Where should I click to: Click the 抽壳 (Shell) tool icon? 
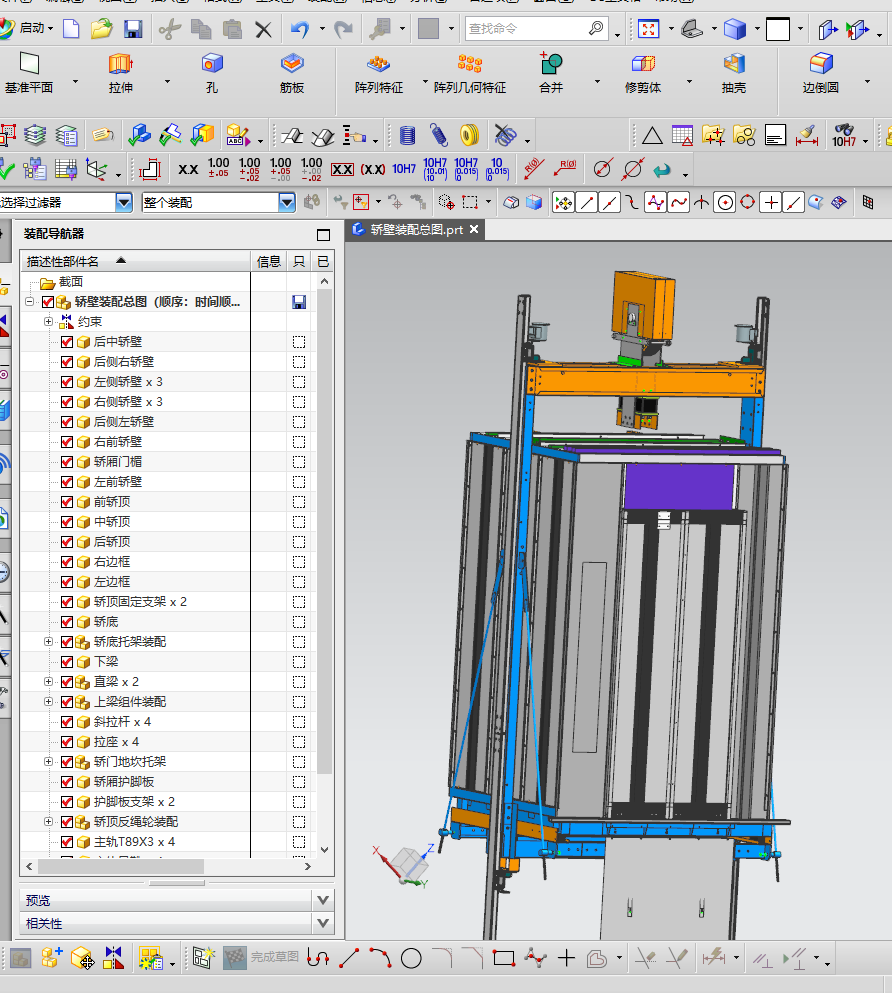734,65
